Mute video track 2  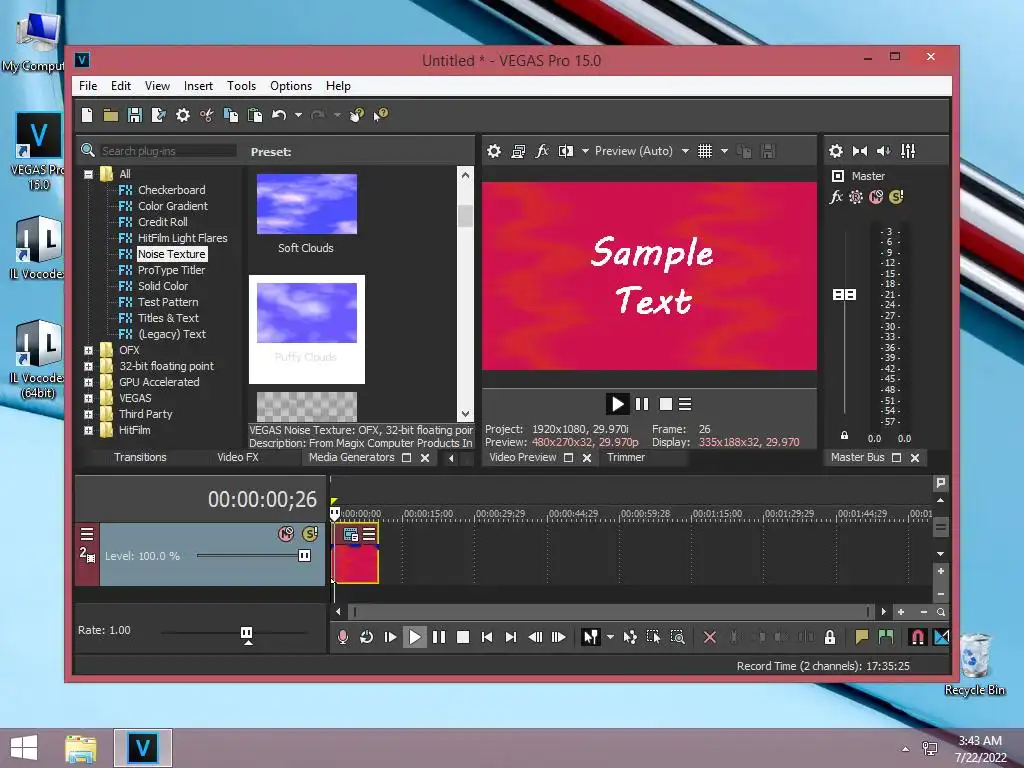[286, 534]
